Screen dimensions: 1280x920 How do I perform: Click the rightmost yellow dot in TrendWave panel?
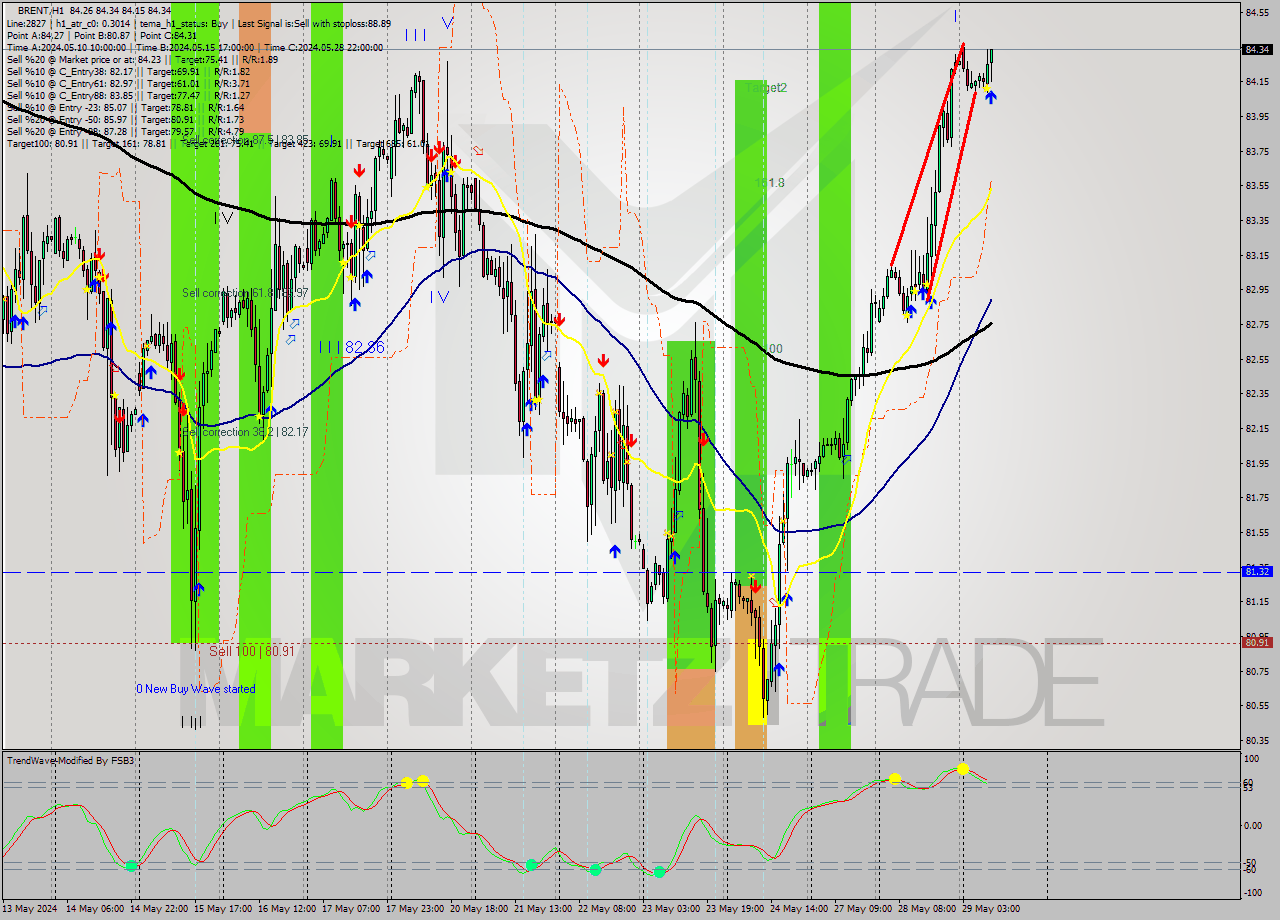click(962, 769)
